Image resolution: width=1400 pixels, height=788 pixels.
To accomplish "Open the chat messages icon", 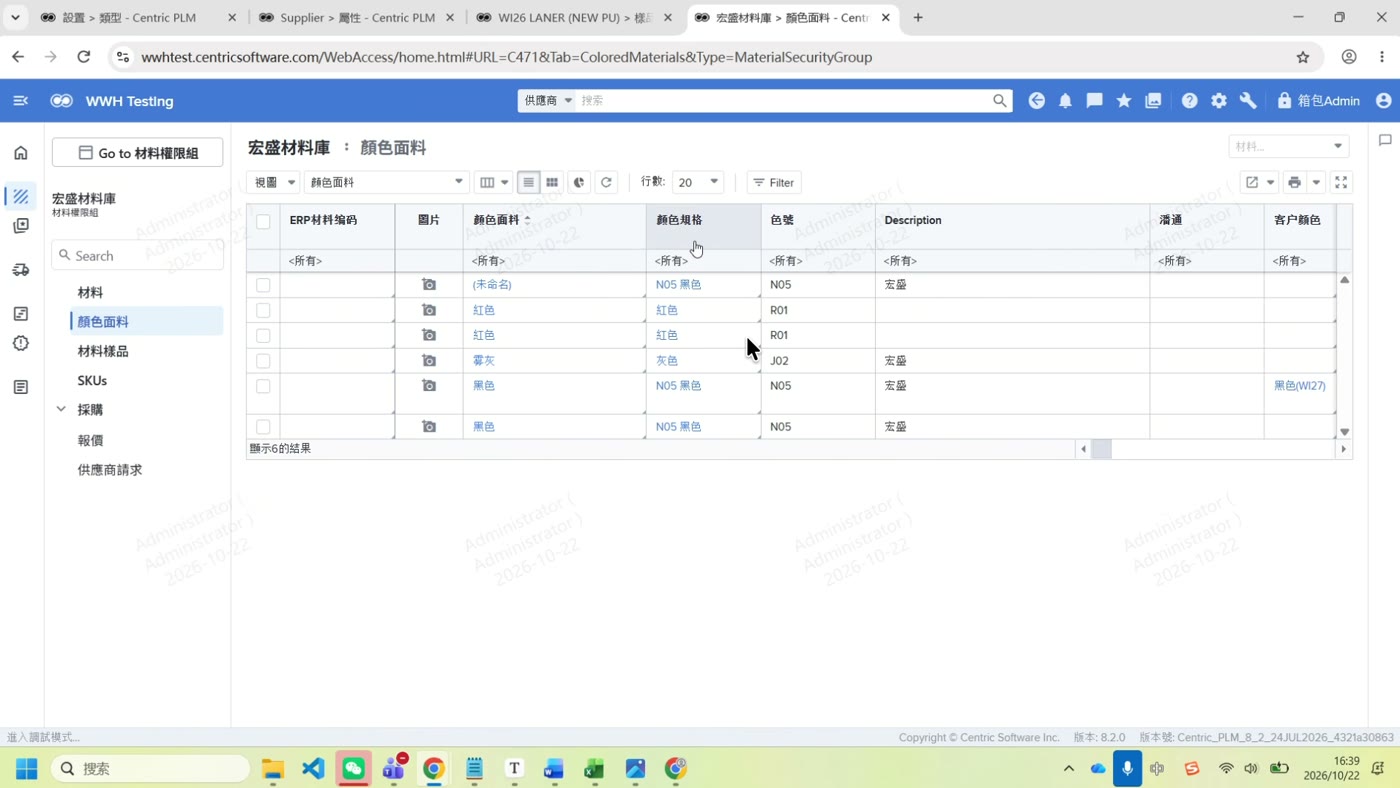I will 1094,101.
